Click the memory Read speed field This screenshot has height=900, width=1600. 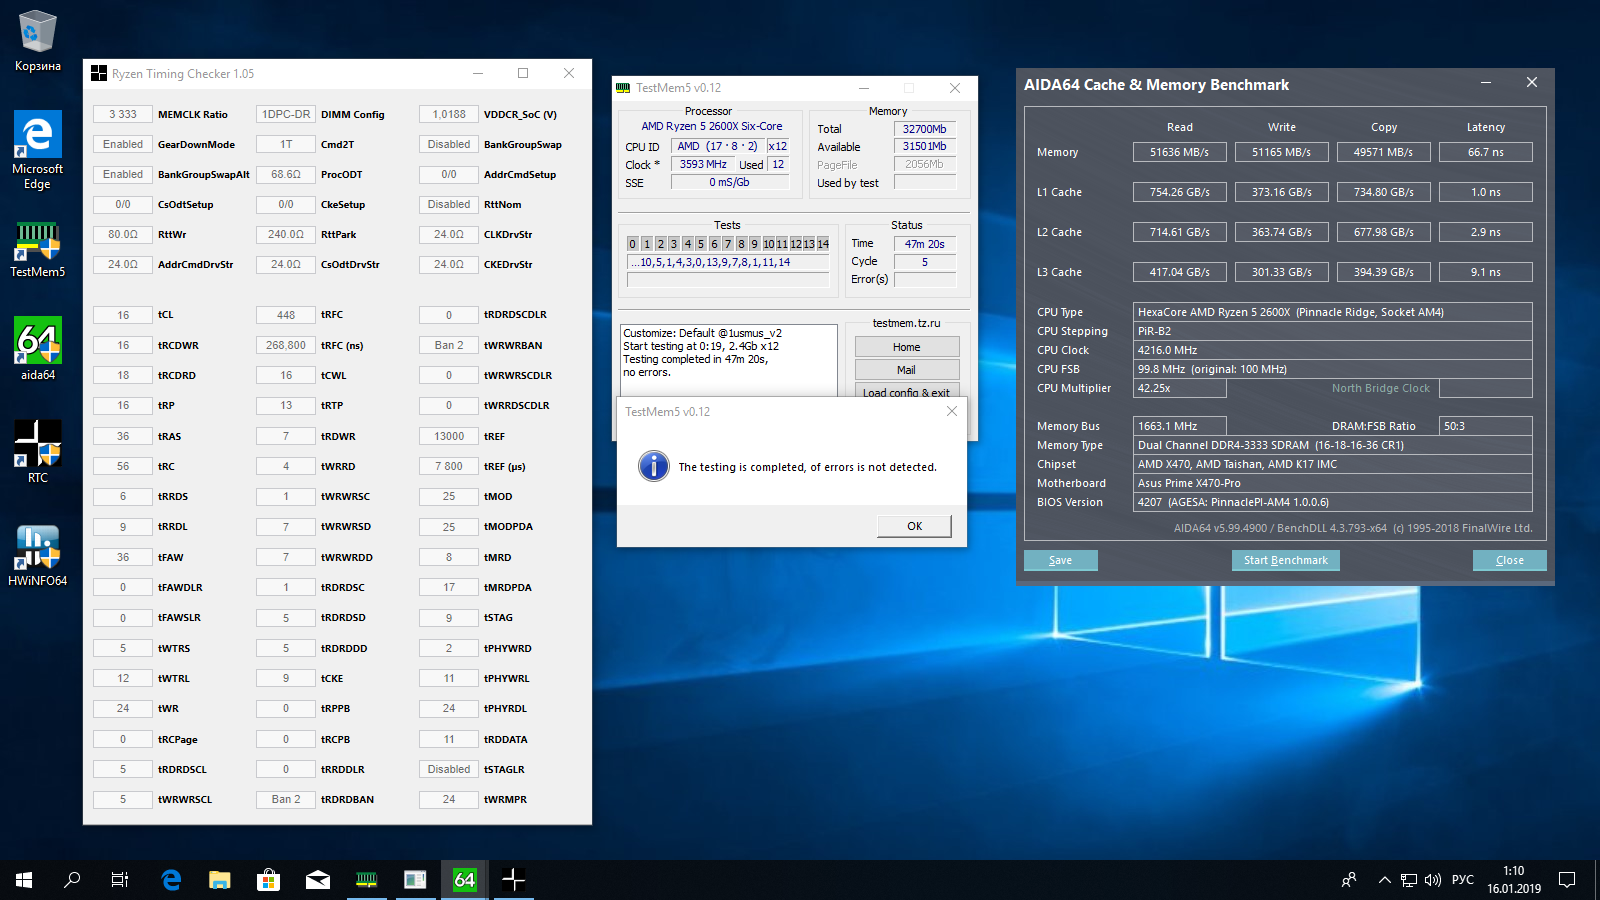[x=1179, y=152]
